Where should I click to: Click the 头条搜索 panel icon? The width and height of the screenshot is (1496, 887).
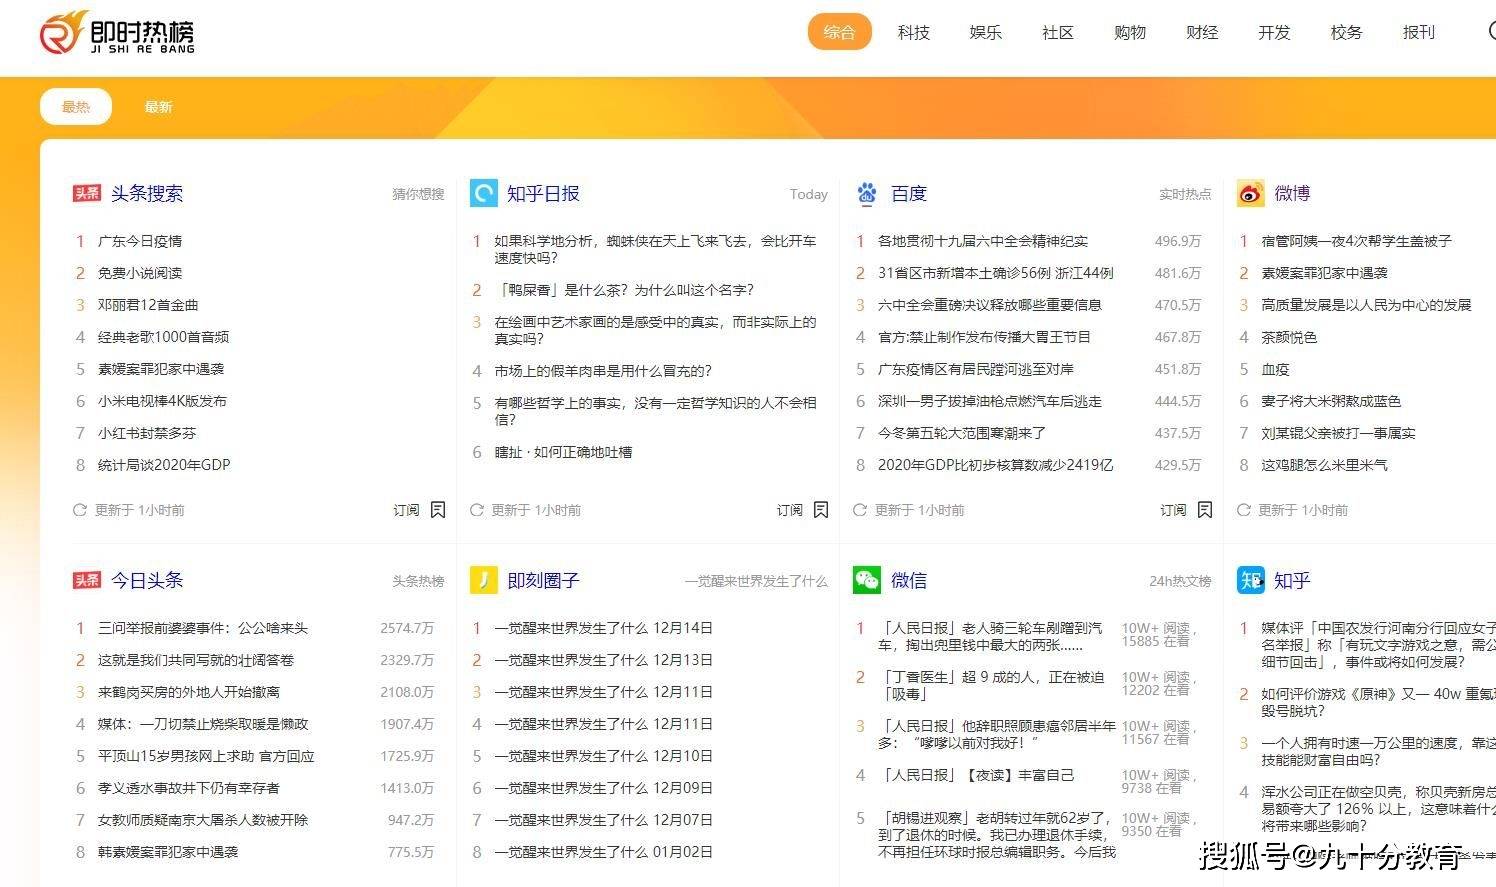(86, 193)
